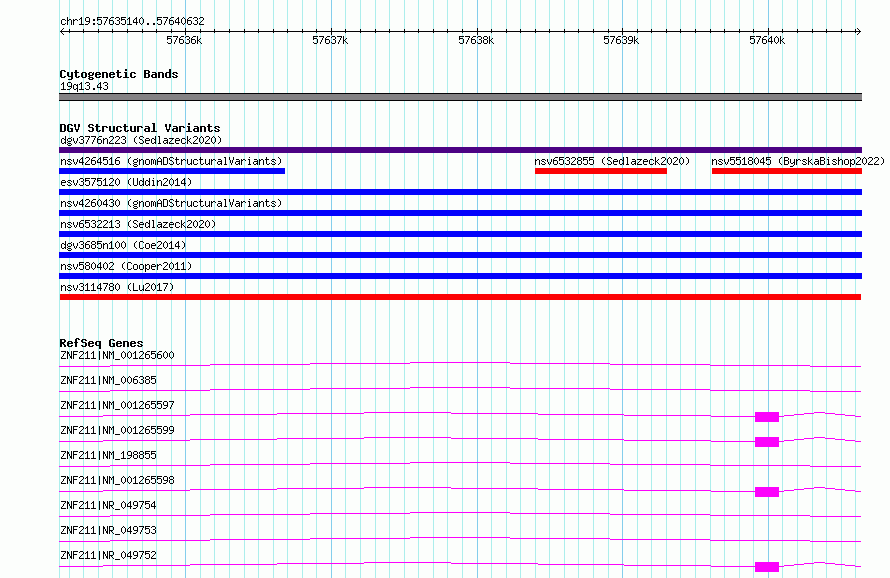Select the blue dgv3685n100 variant bar
The width and height of the screenshot is (890, 578).
(x=460, y=255)
